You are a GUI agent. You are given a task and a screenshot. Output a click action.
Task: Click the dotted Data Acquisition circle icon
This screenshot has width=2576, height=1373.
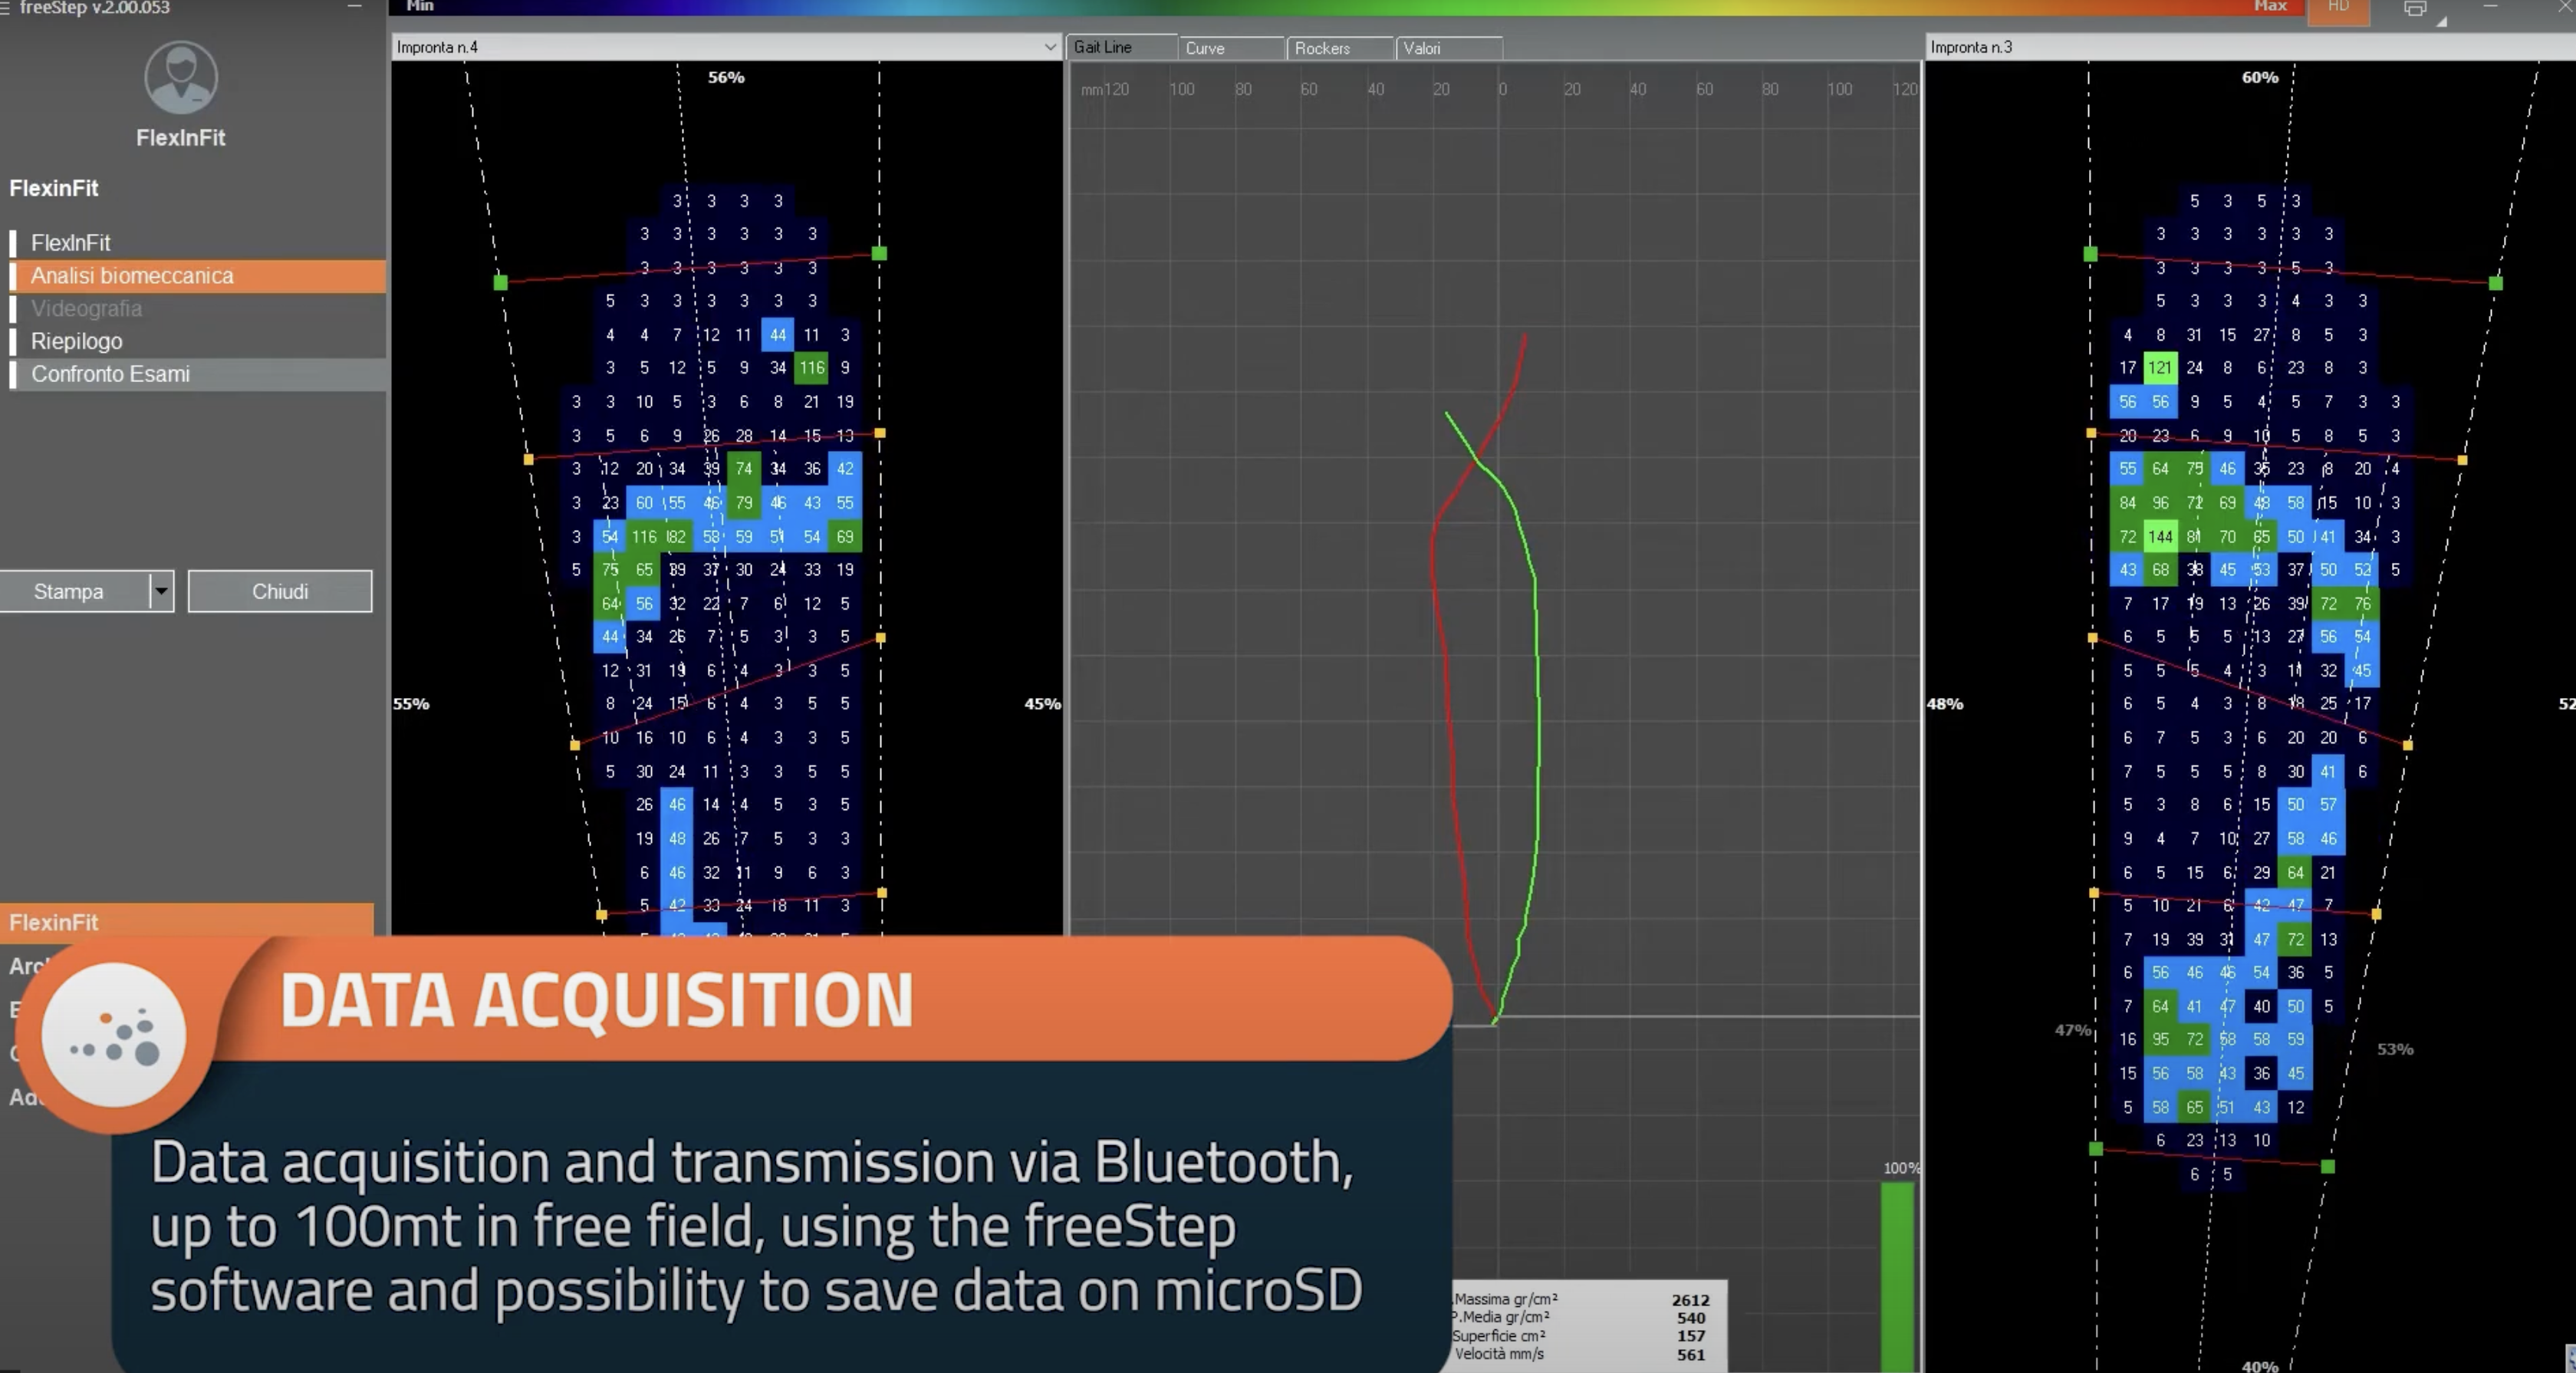point(115,1036)
